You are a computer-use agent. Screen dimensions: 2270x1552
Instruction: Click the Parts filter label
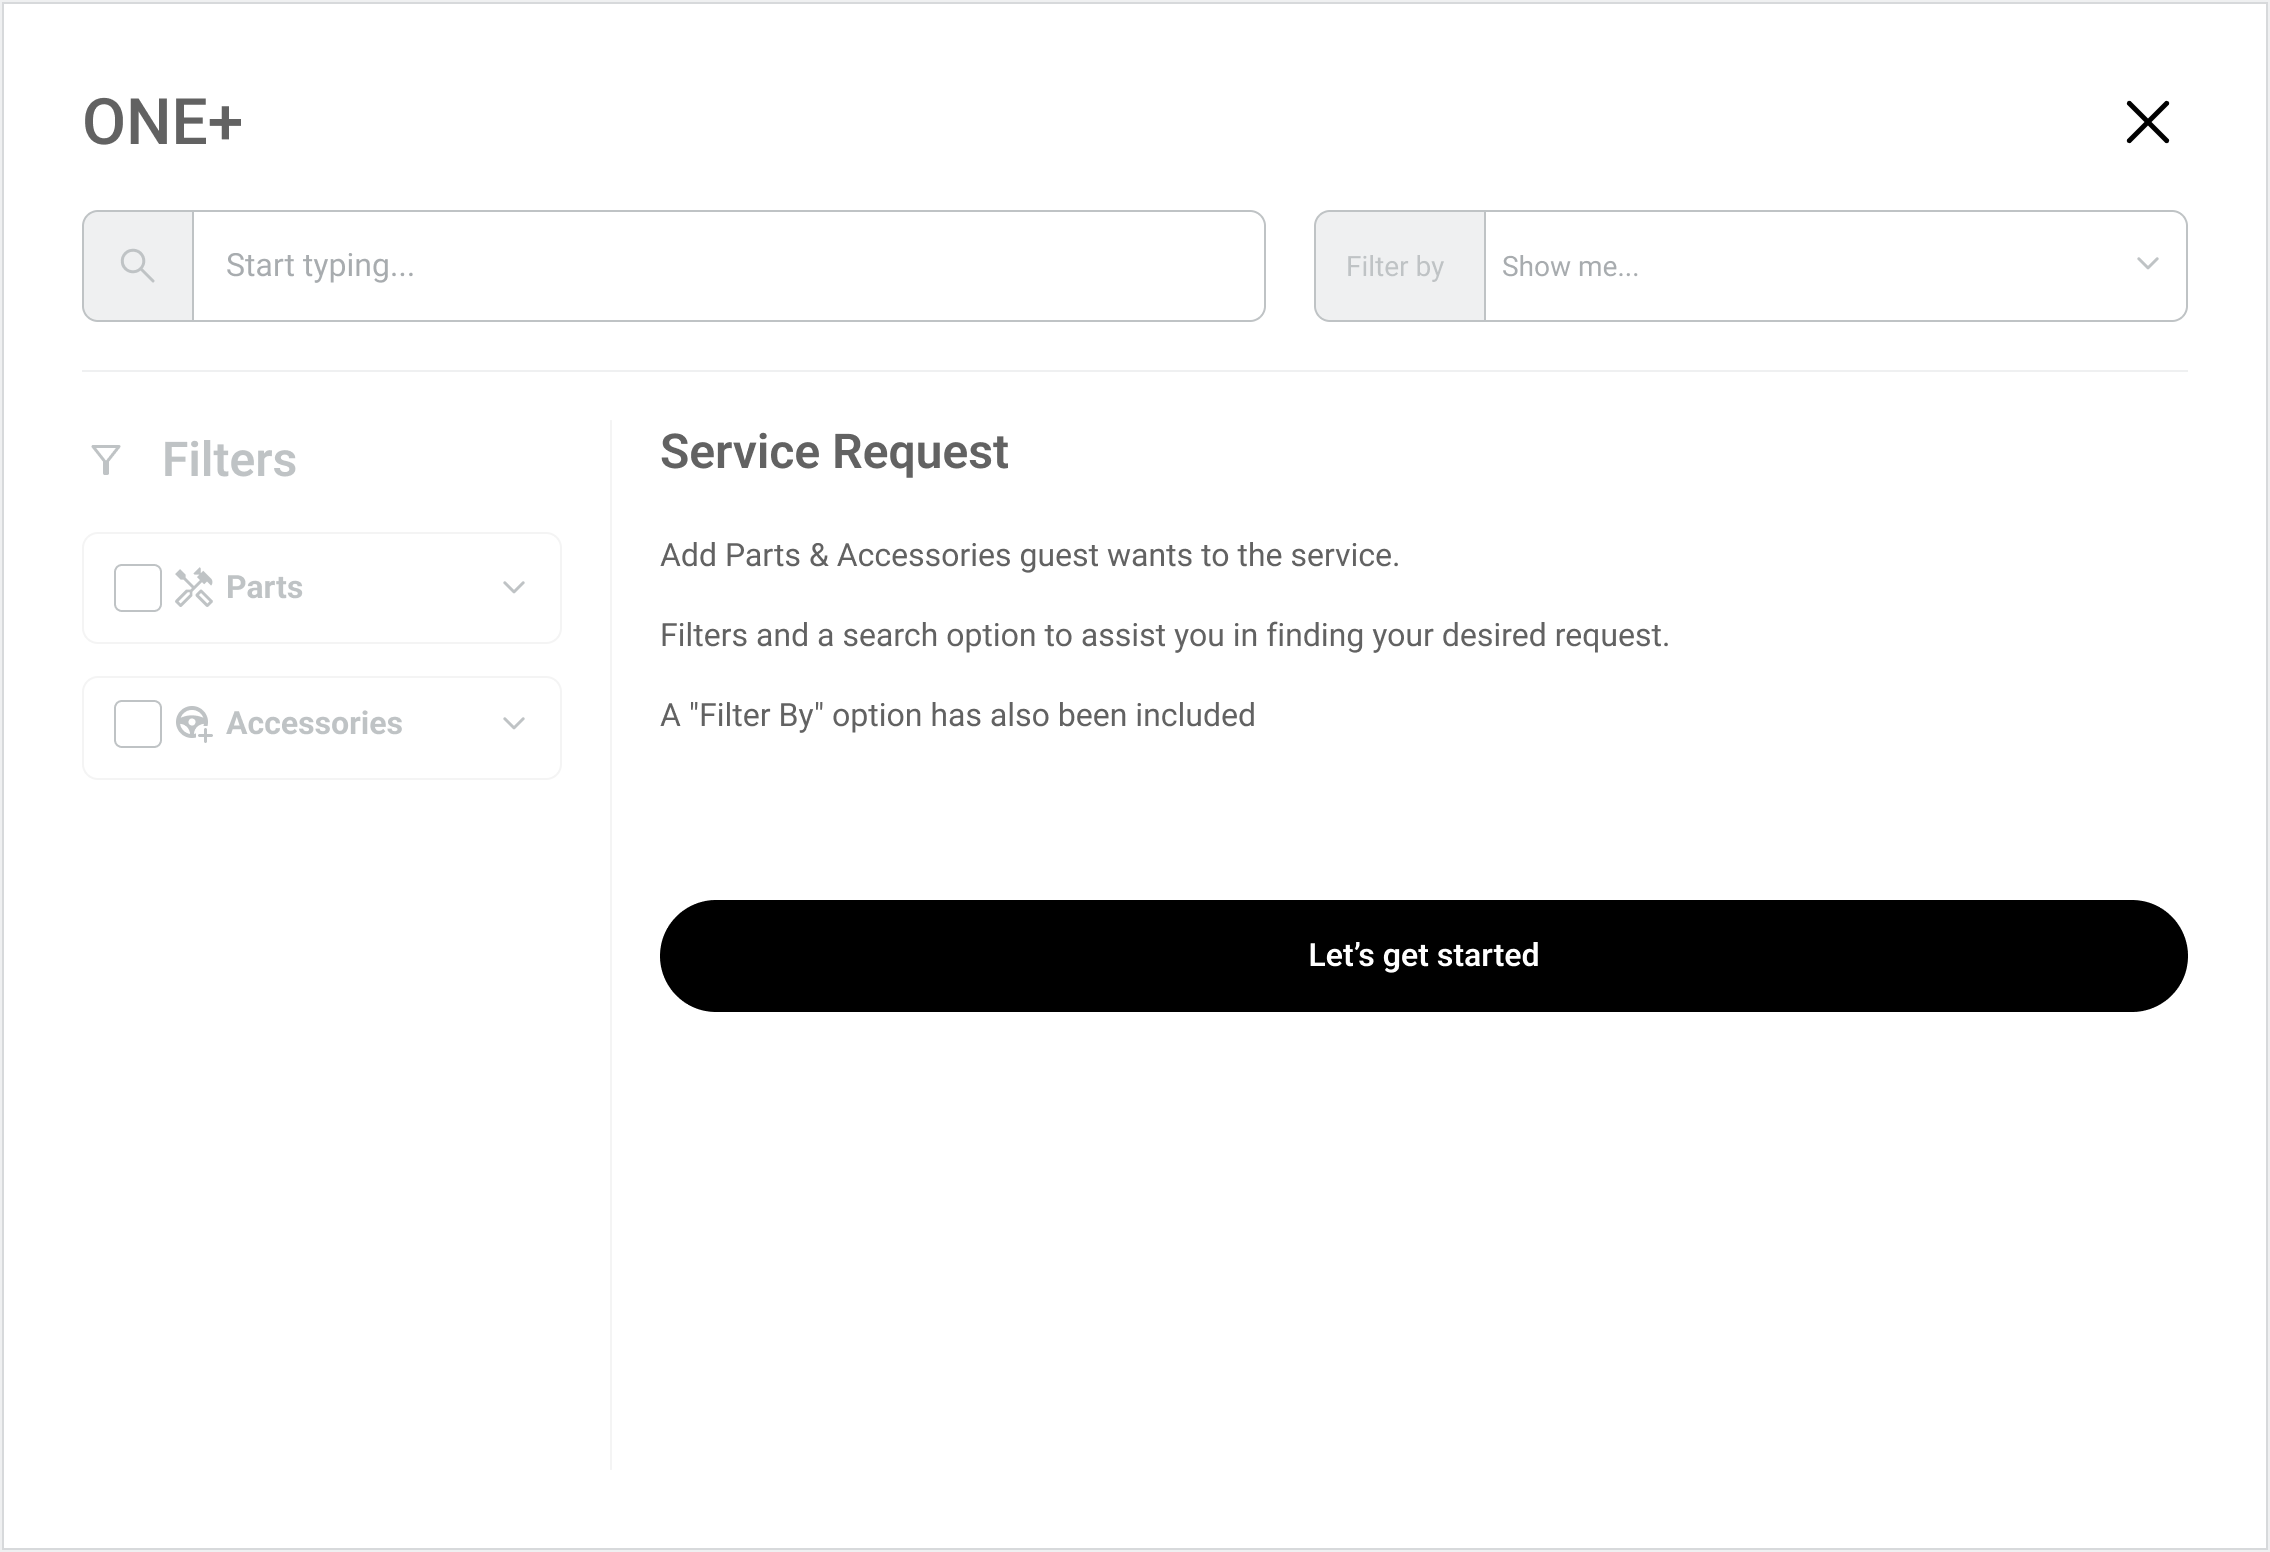(x=264, y=587)
